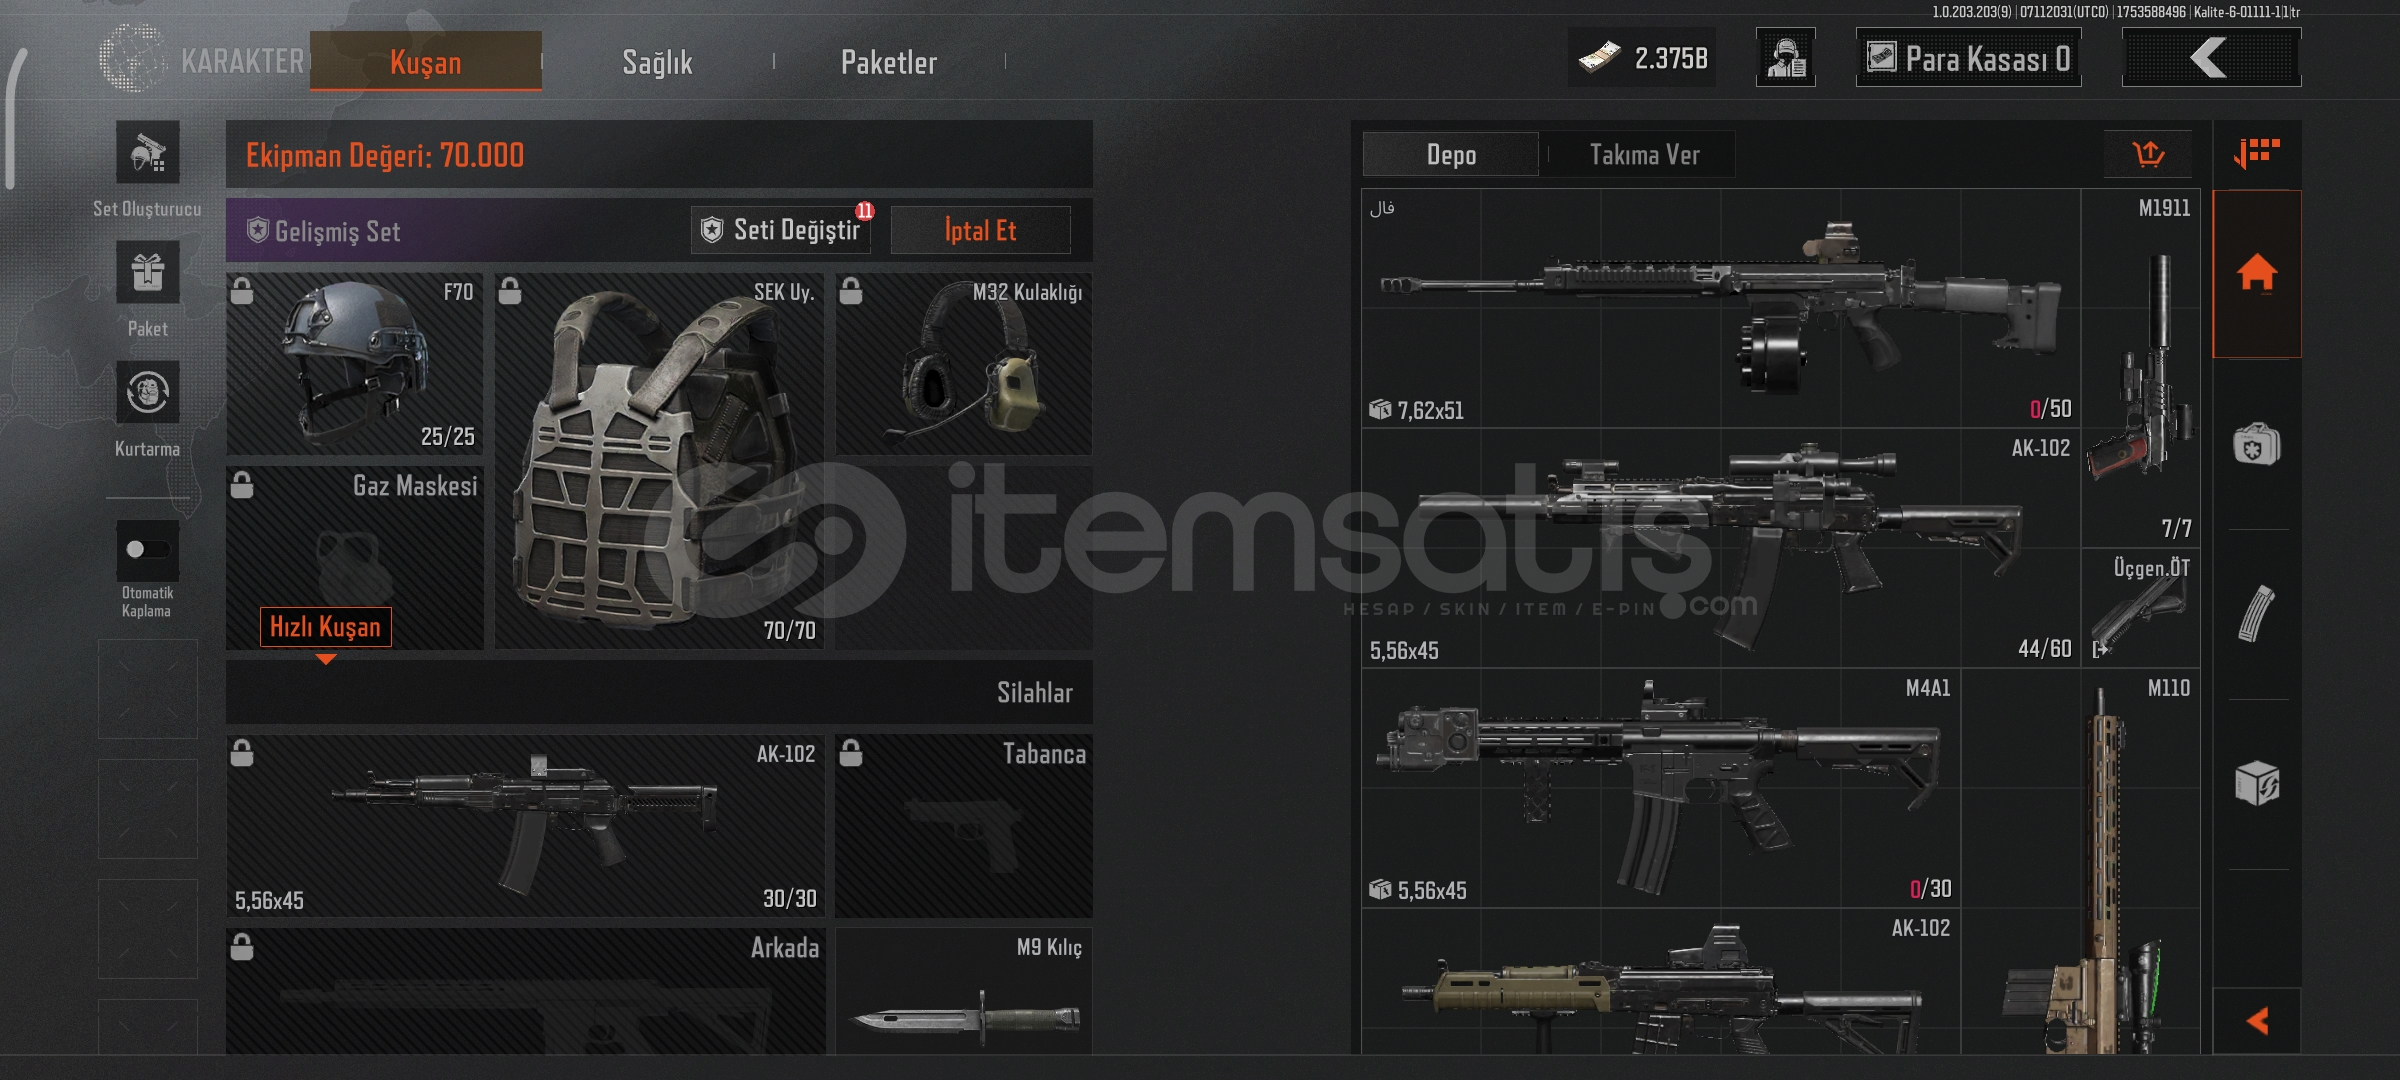The image size is (2400, 1080).
Task: Open the Takıma Ver tab
Action: click(x=1644, y=155)
